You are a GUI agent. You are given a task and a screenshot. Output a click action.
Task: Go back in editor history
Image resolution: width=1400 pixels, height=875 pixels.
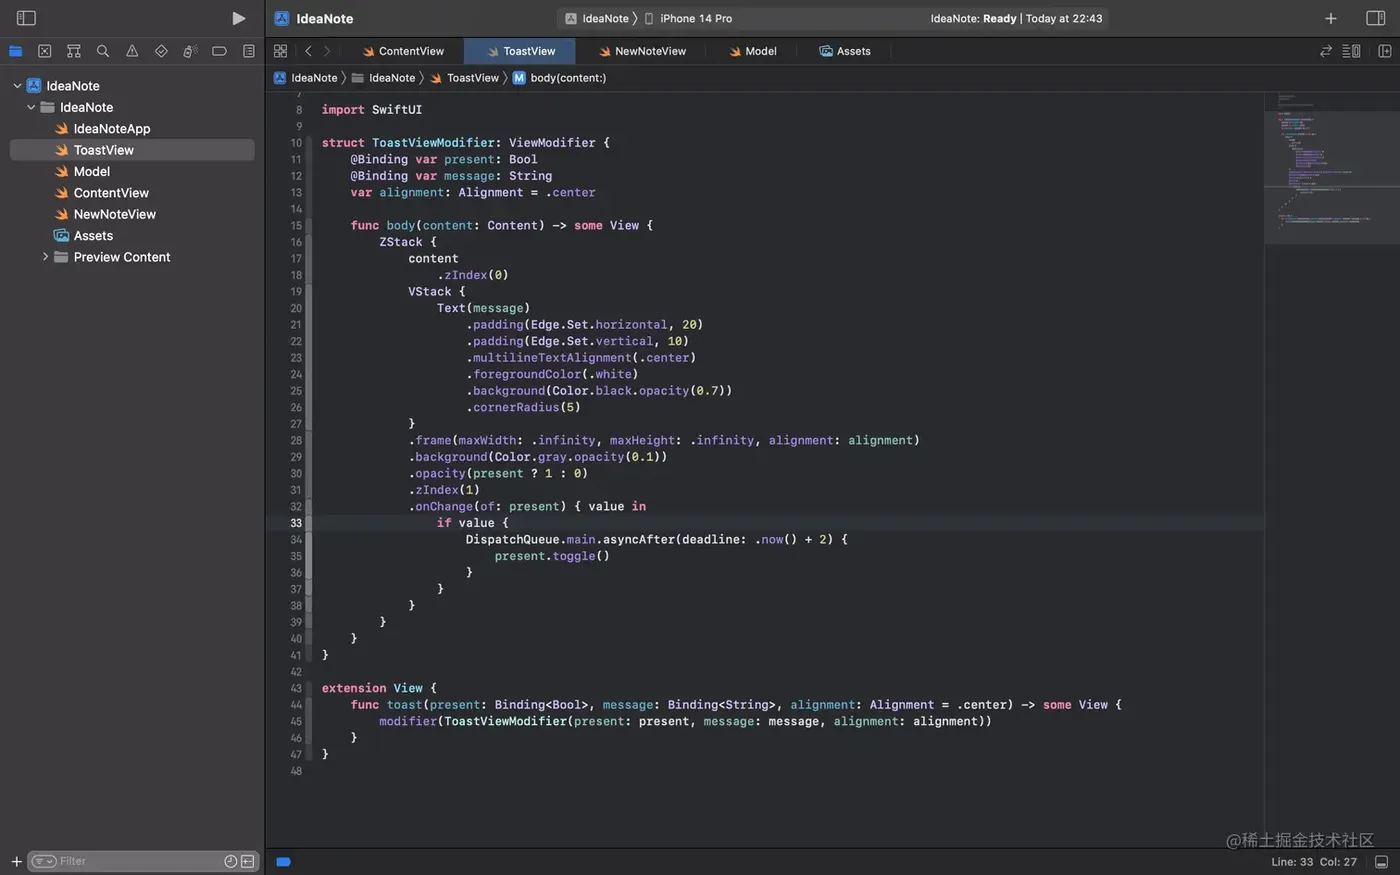click(308, 51)
